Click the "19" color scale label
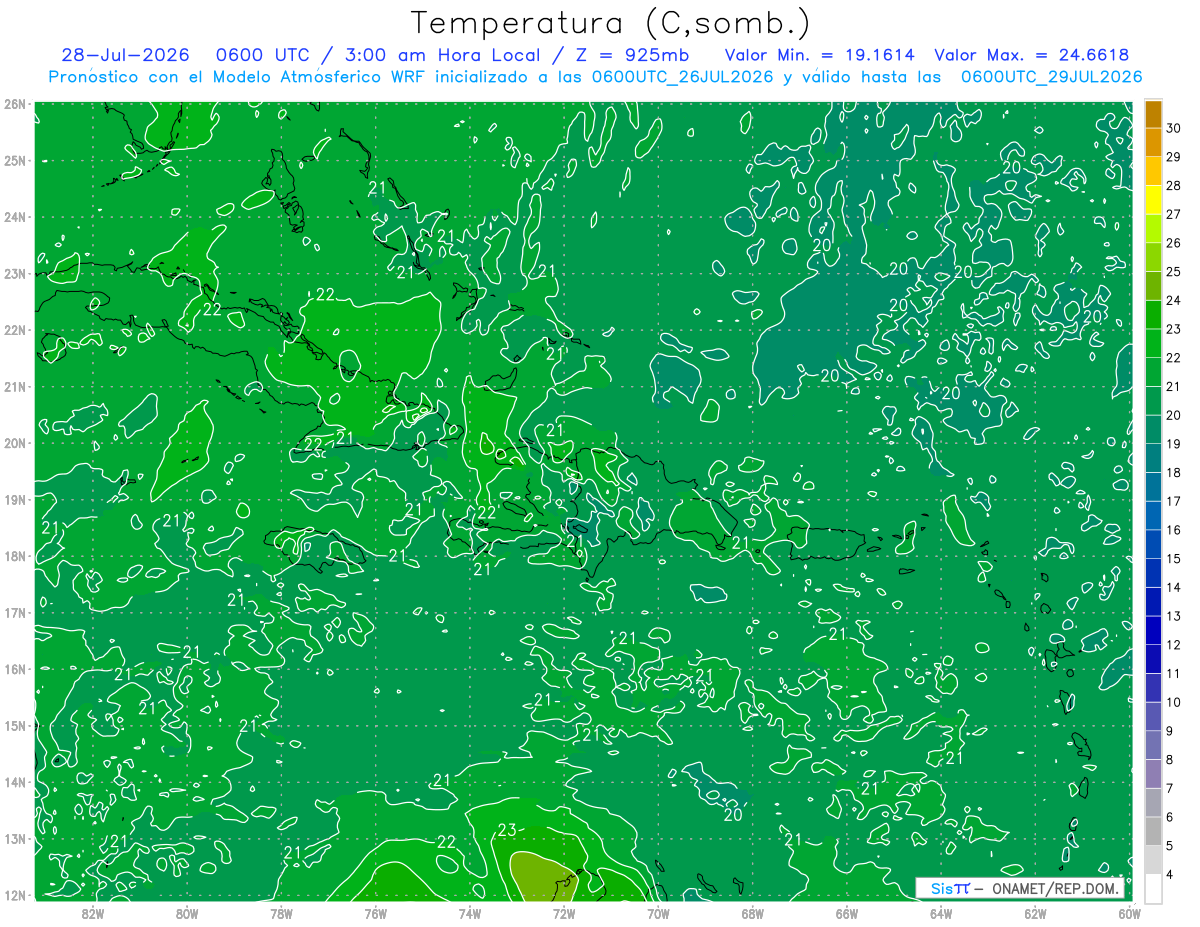Image resolution: width=1200 pixels, height=927 pixels. tap(1174, 444)
